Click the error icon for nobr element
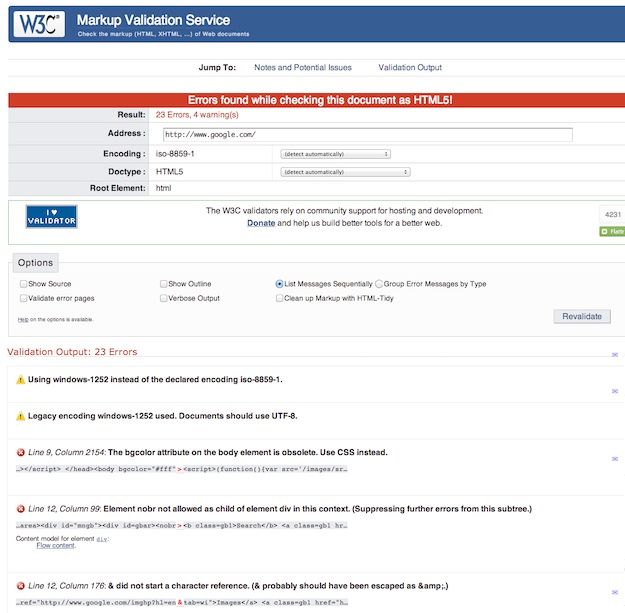 click(20, 509)
